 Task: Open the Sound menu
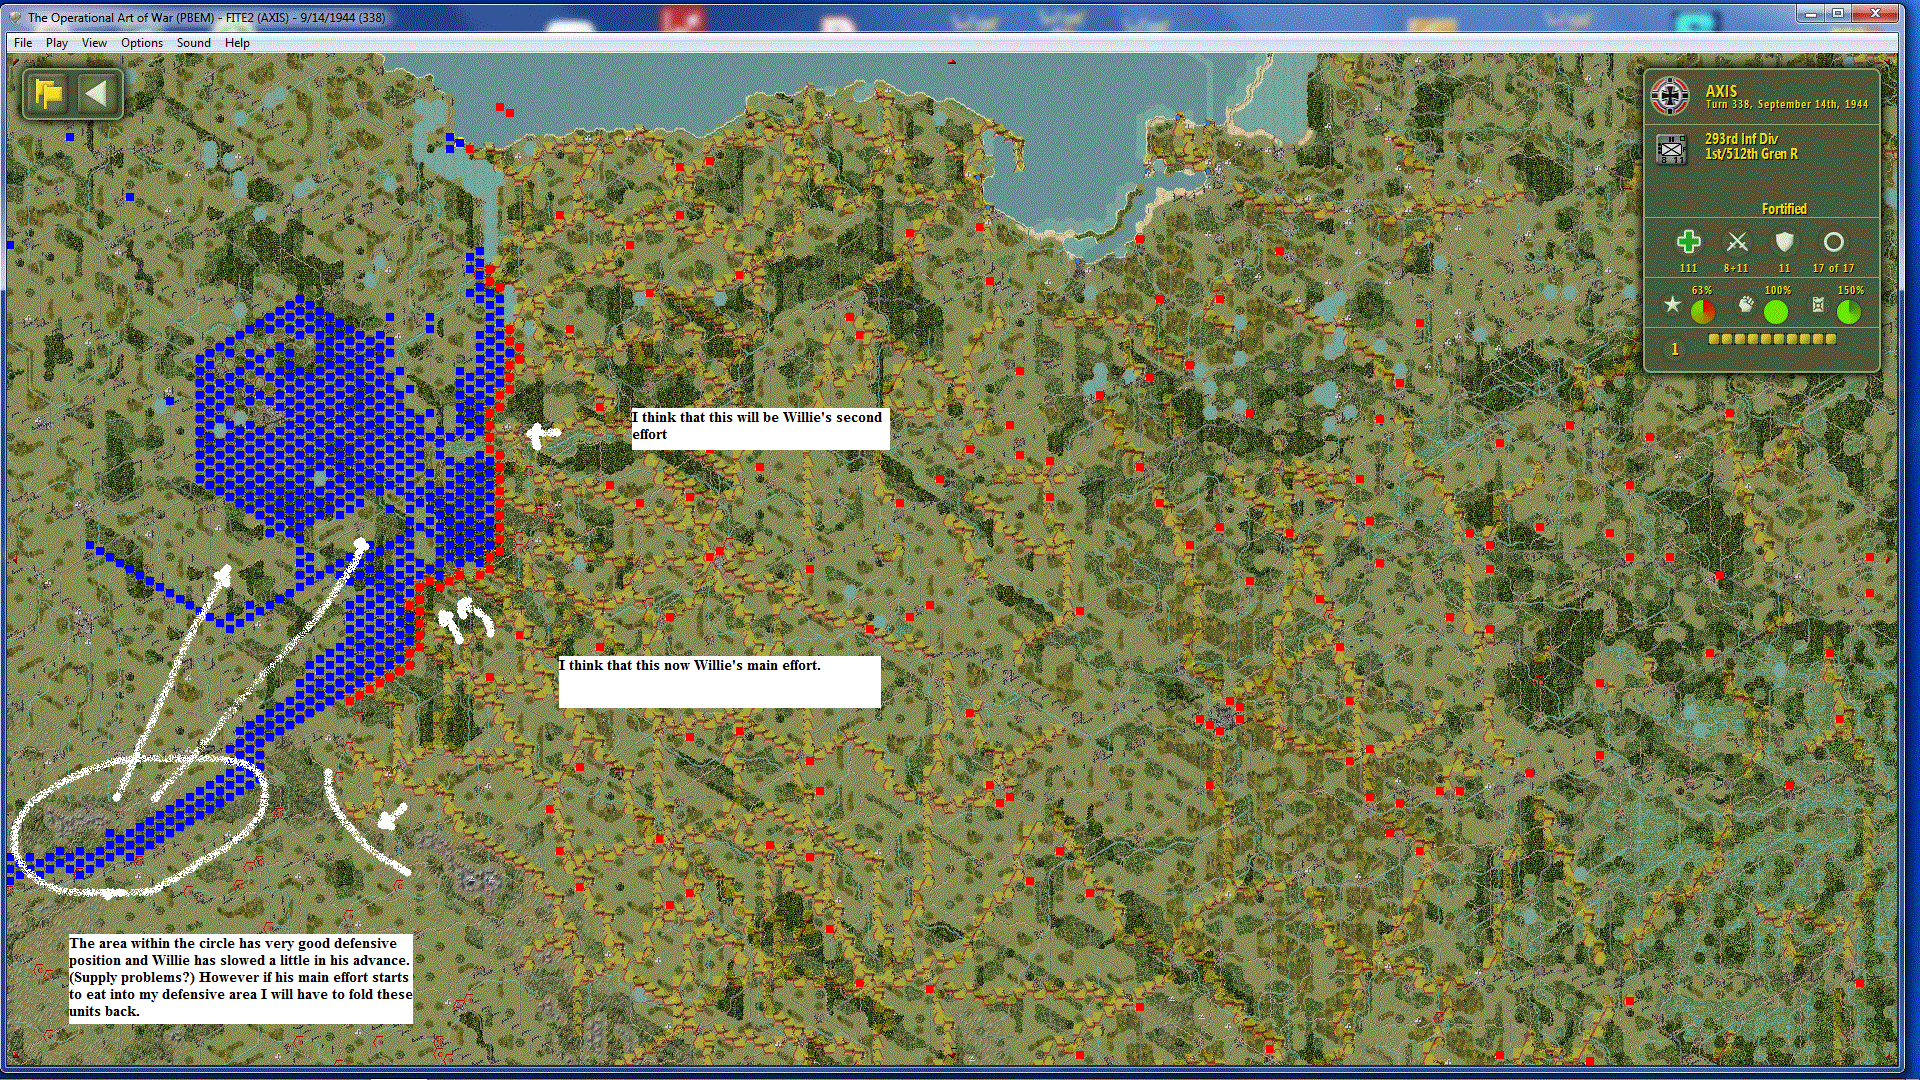click(193, 43)
